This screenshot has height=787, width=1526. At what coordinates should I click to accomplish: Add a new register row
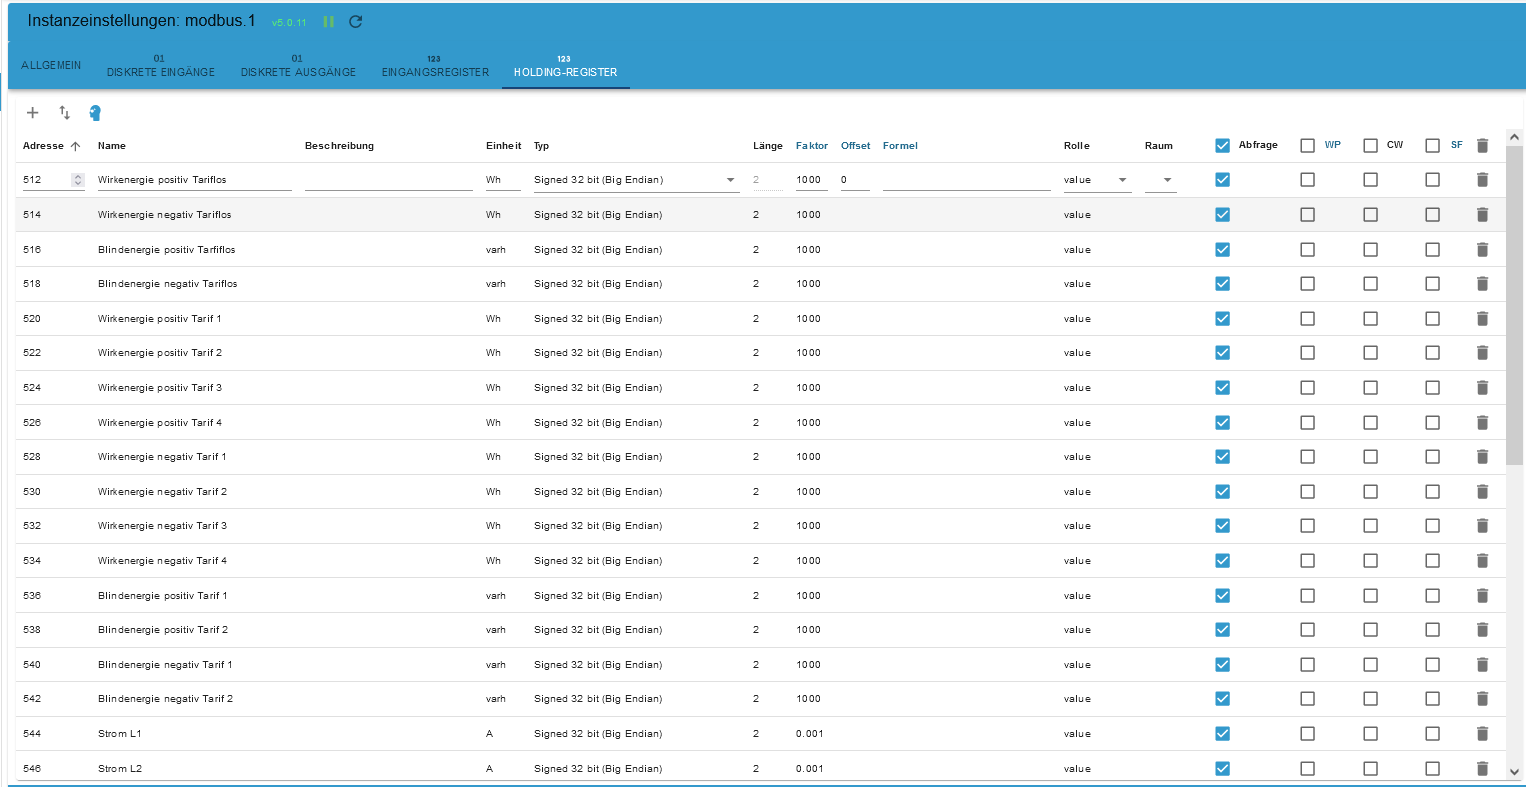point(32,113)
